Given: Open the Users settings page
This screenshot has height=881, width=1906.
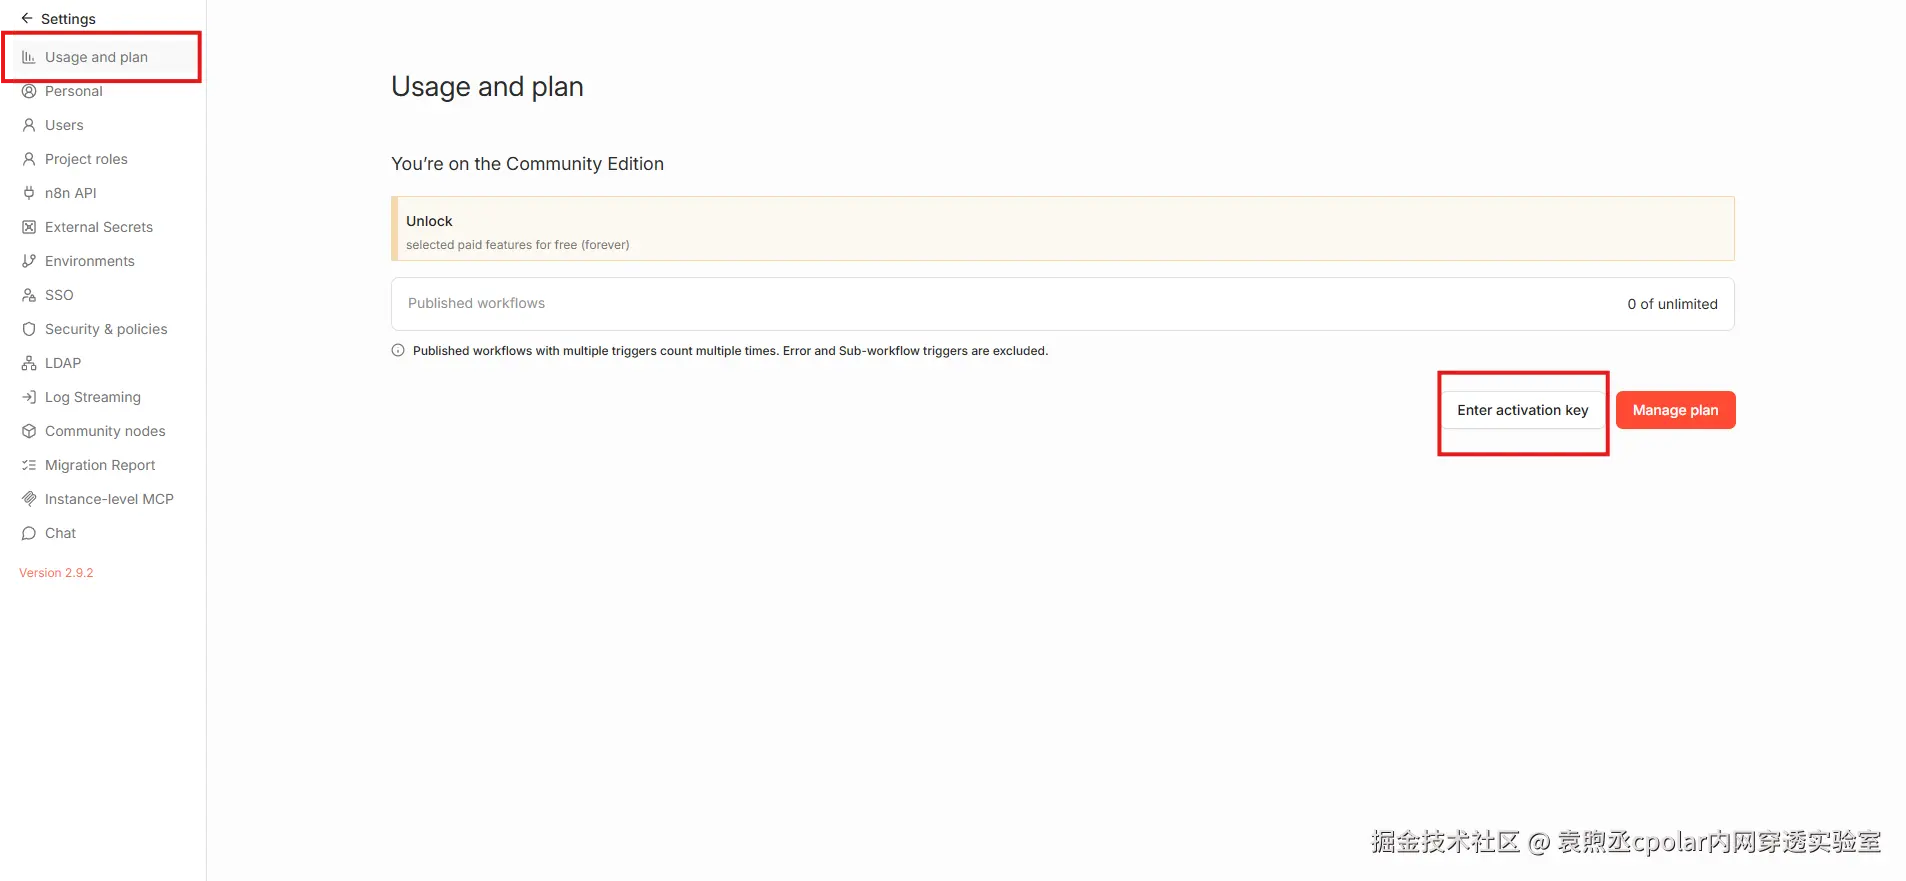Looking at the screenshot, I should [64, 125].
